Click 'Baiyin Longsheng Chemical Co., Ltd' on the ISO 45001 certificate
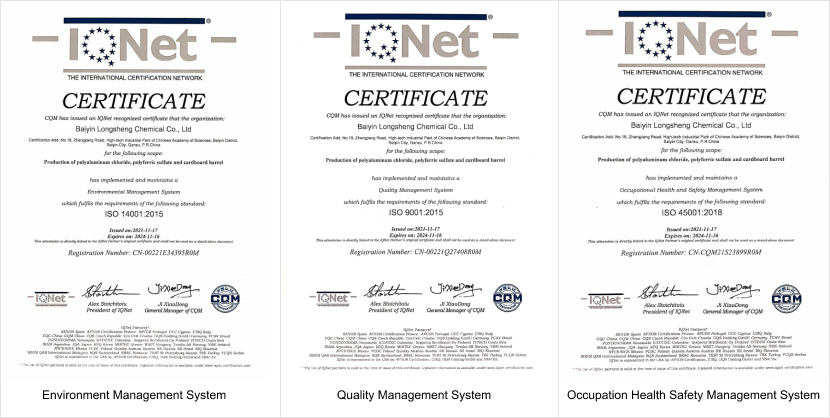Screen dimensions: 830x418 click(x=691, y=125)
